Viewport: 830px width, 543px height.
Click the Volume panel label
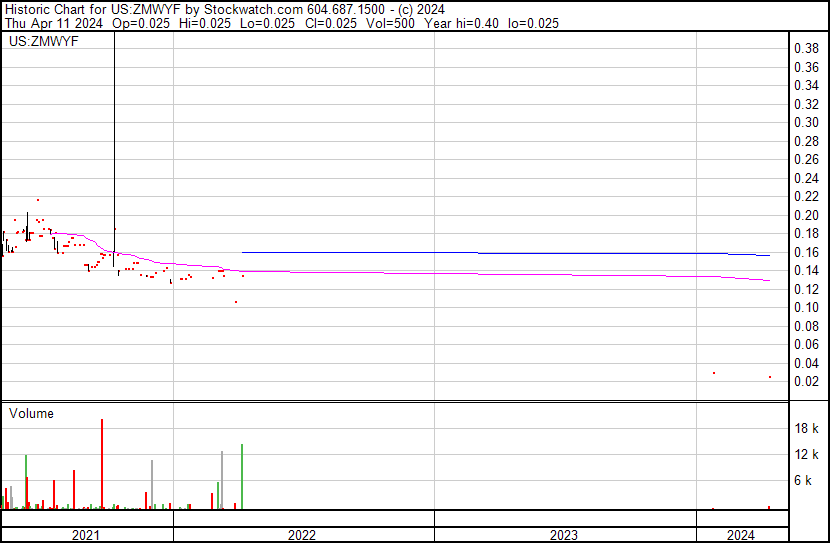click(x=31, y=413)
